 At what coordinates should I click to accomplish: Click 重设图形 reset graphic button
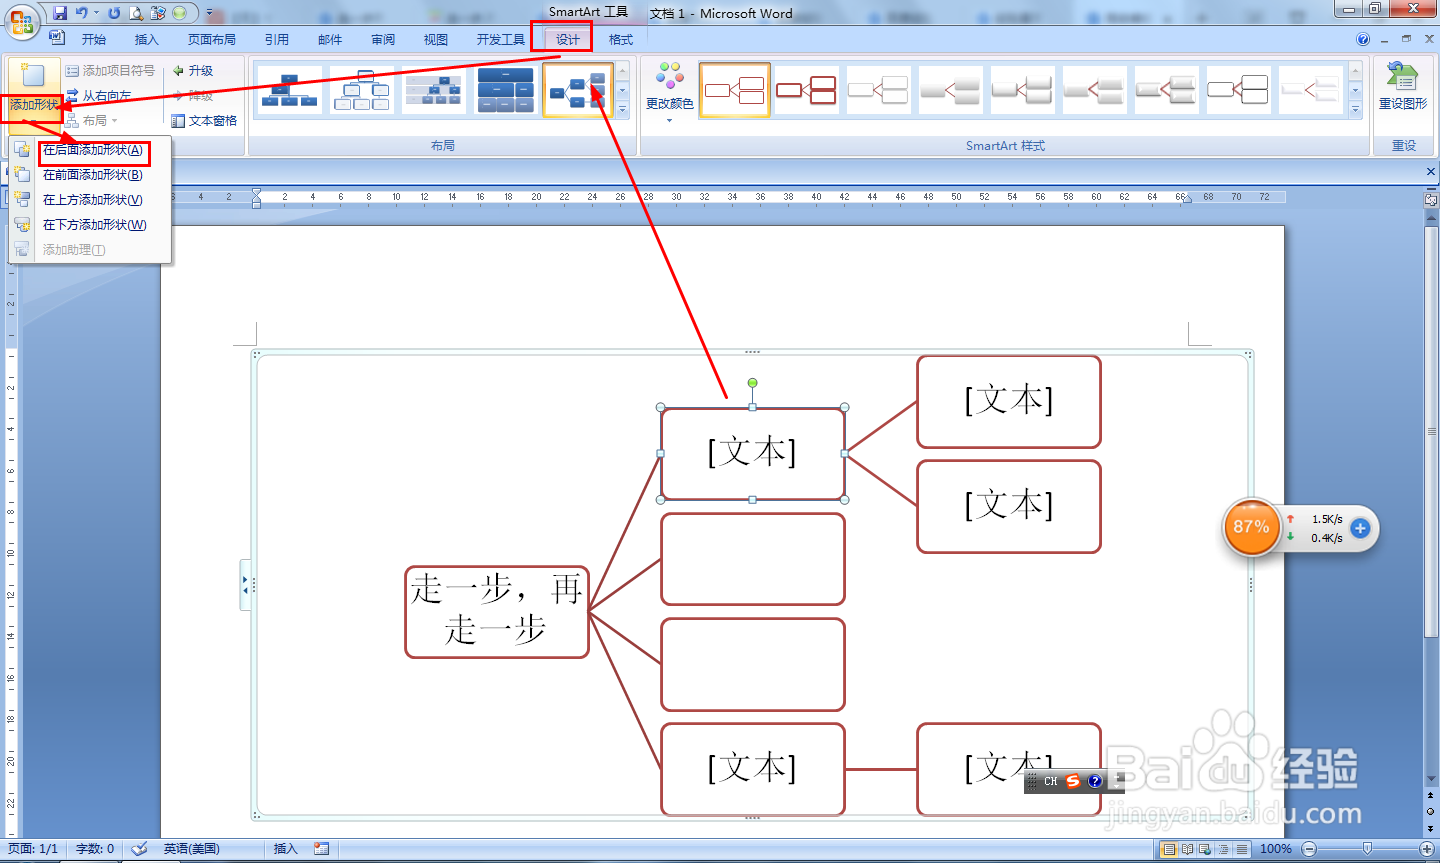1403,87
